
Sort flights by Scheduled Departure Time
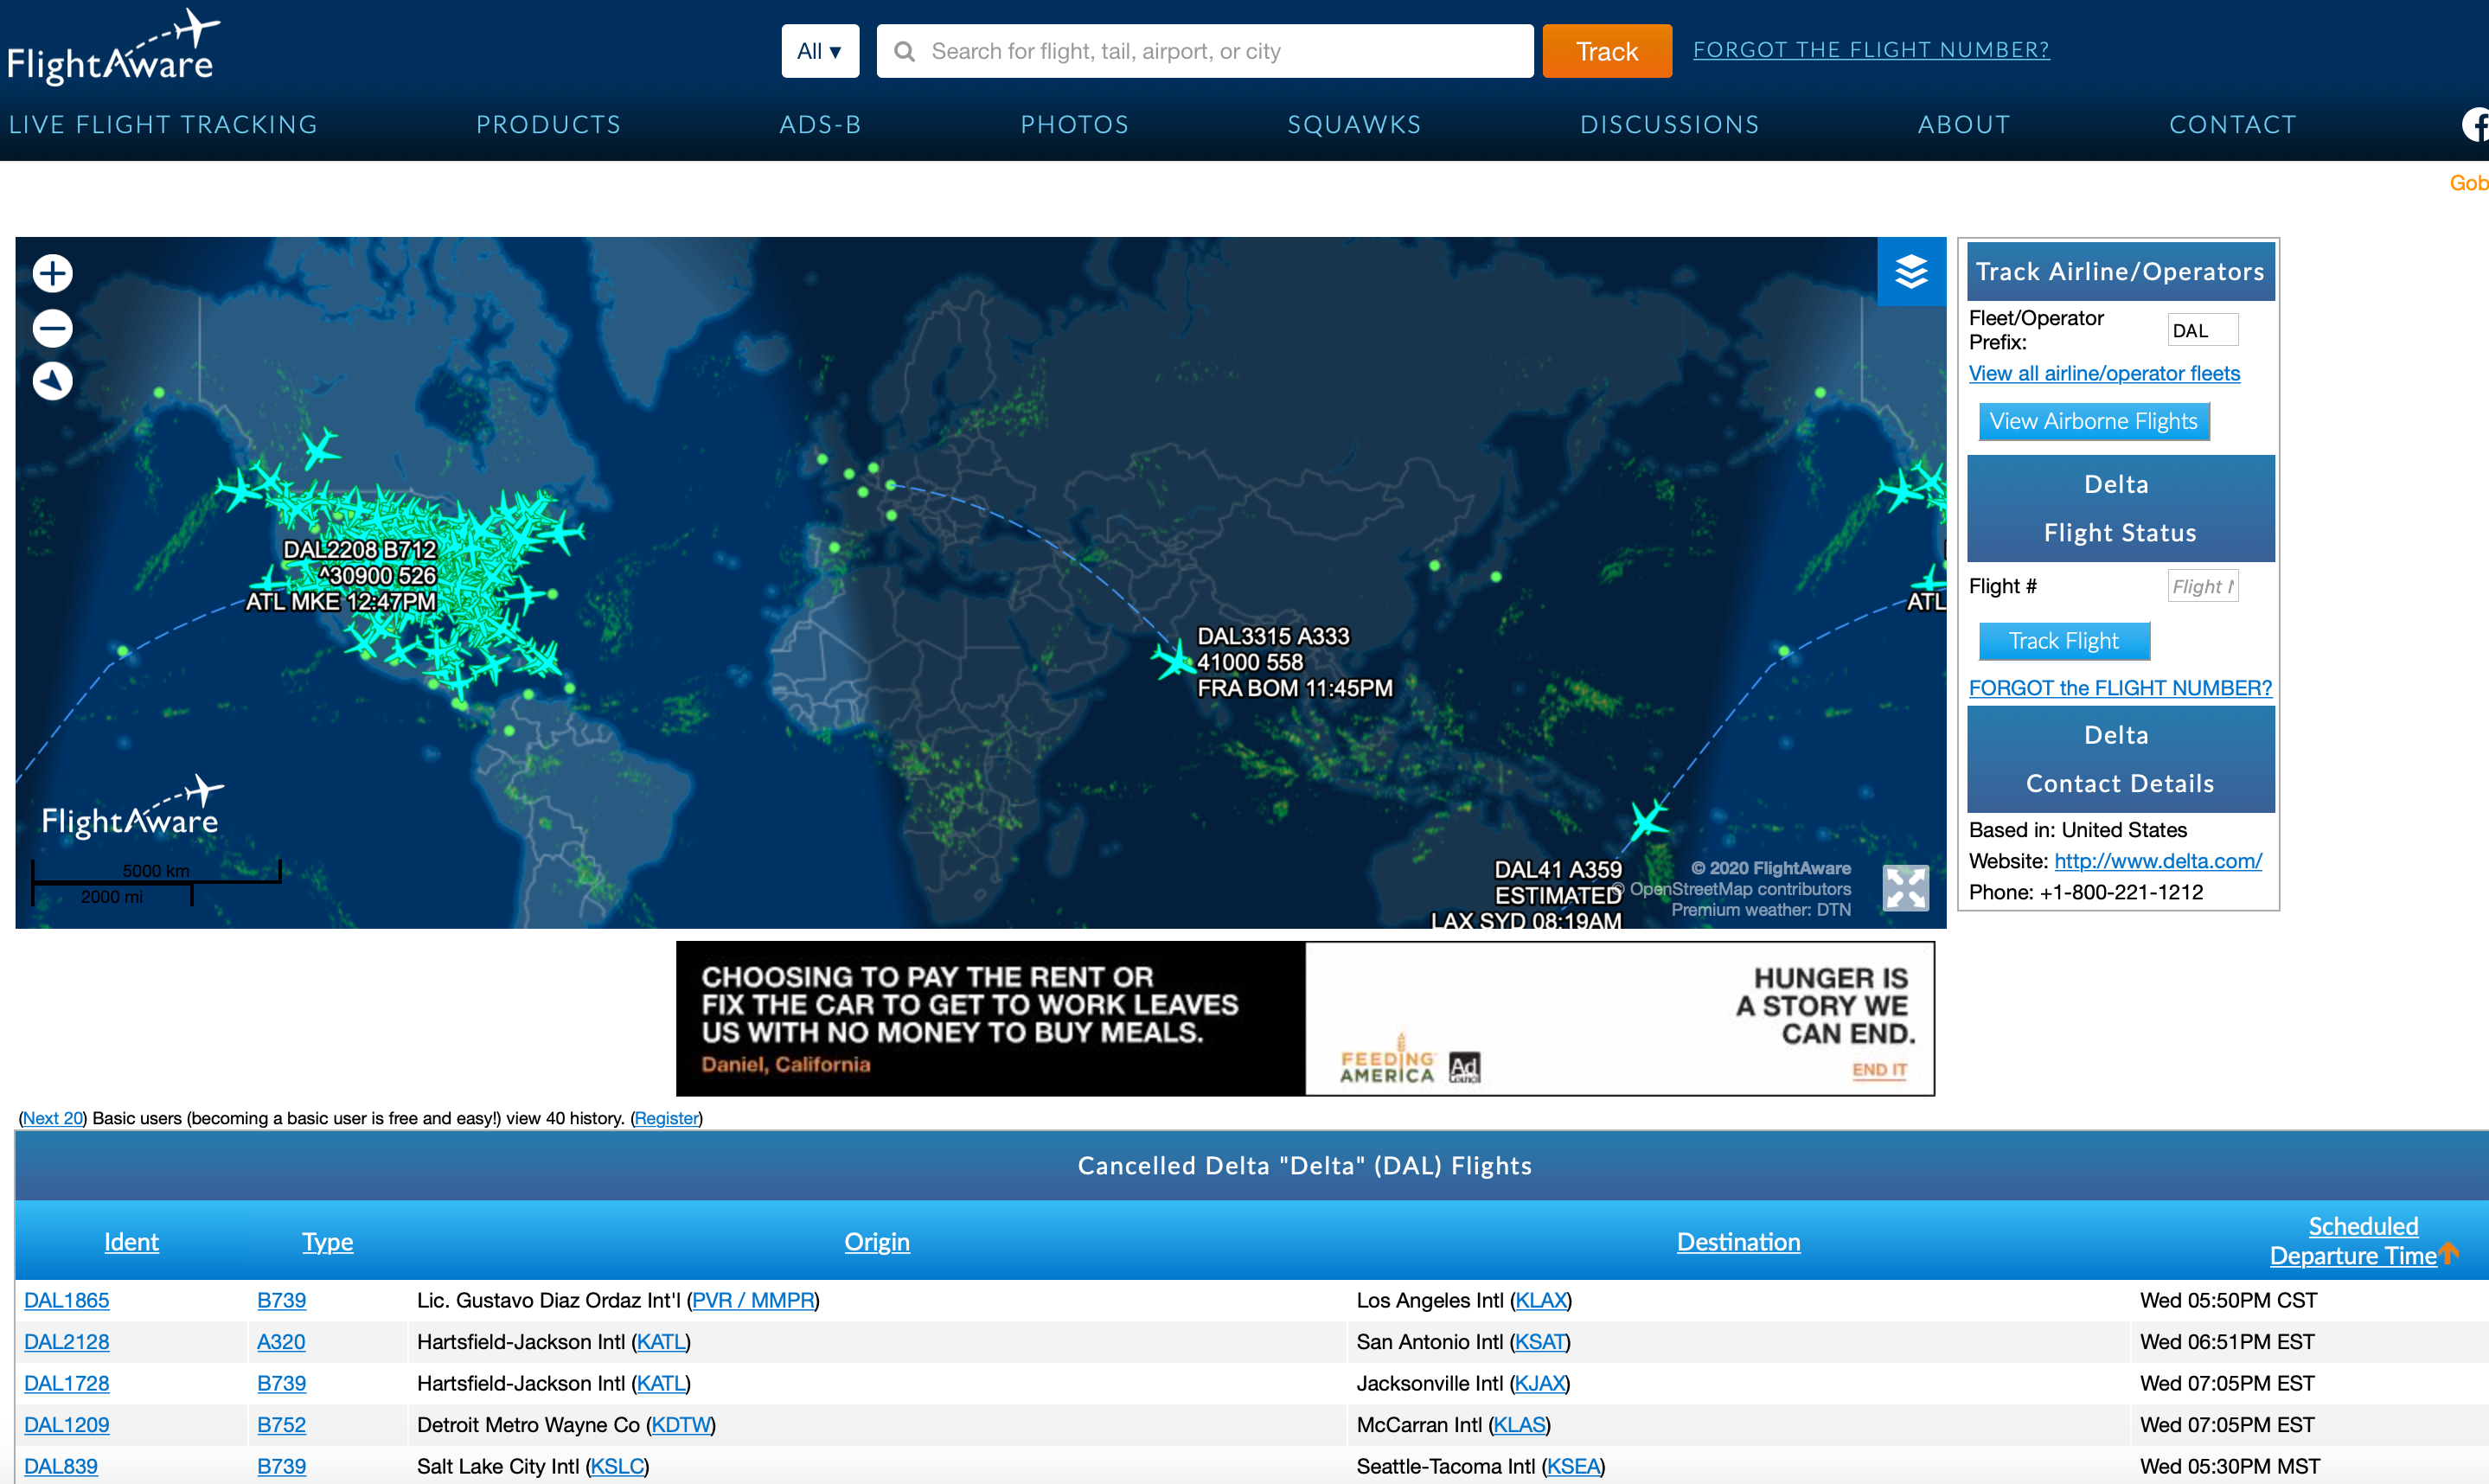(2362, 1240)
